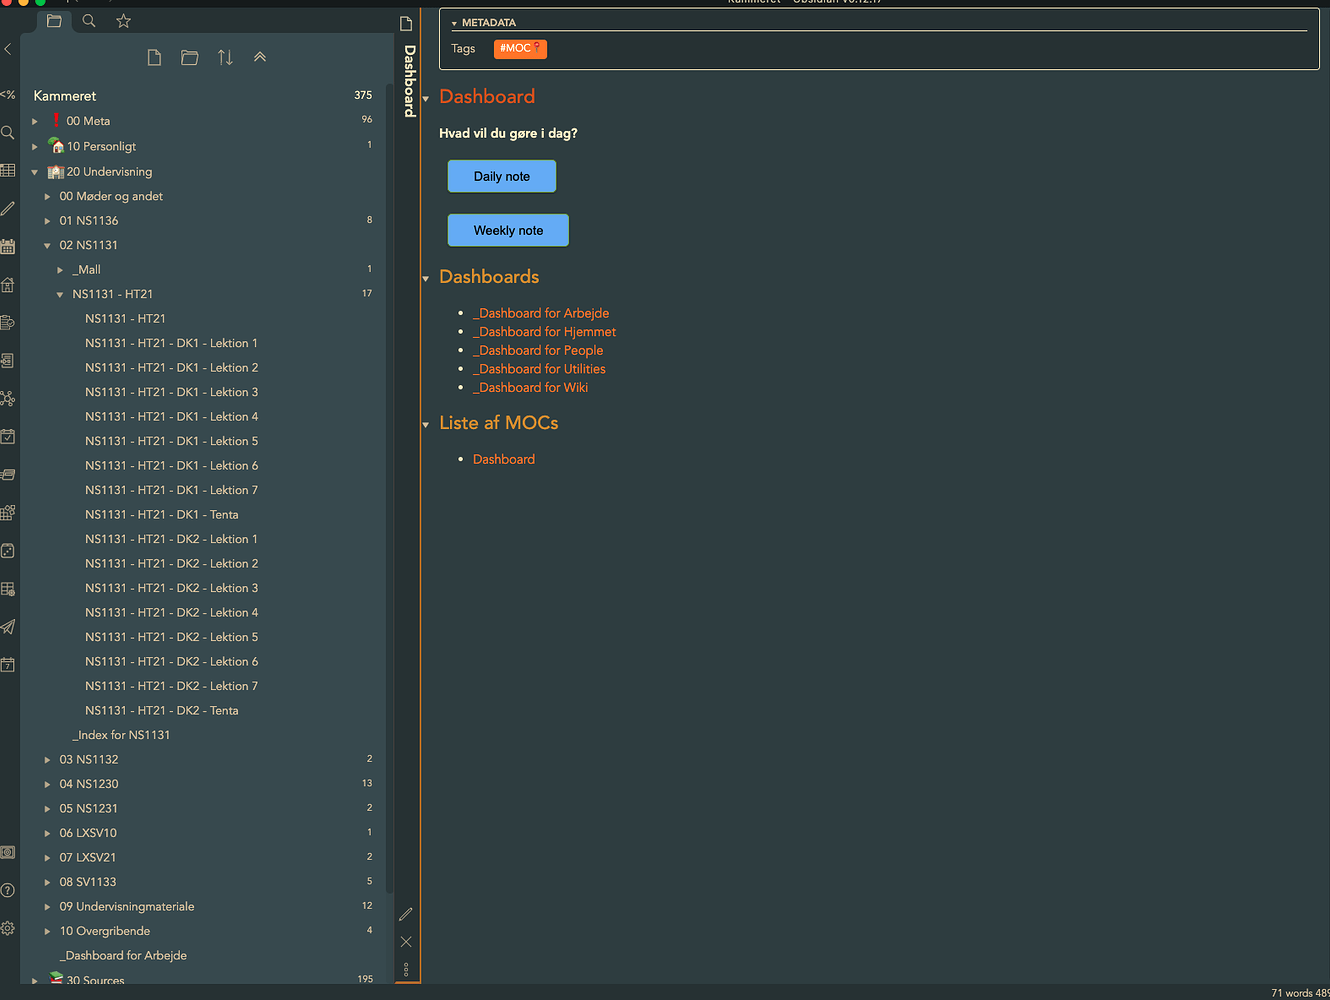Click the new folder icon above the file list
Screen dimensions: 1330x1000
pyautogui.click(x=189, y=57)
